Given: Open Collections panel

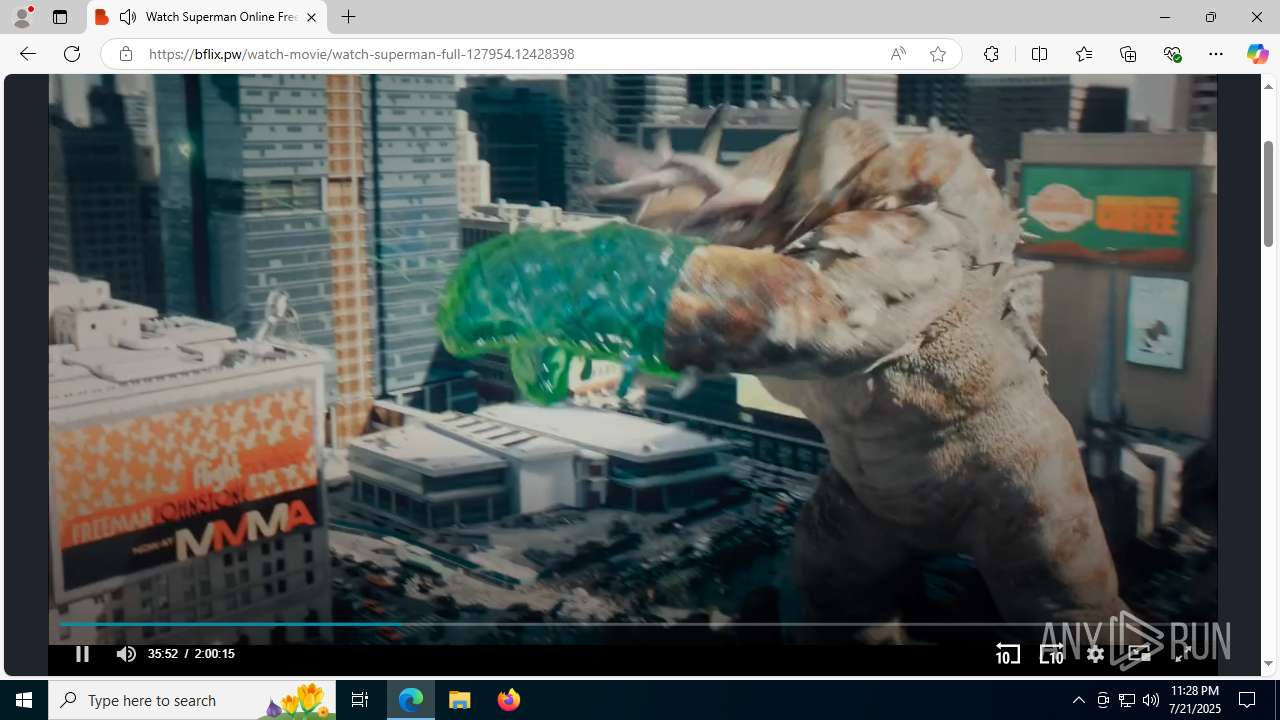Looking at the screenshot, I should 1128,54.
